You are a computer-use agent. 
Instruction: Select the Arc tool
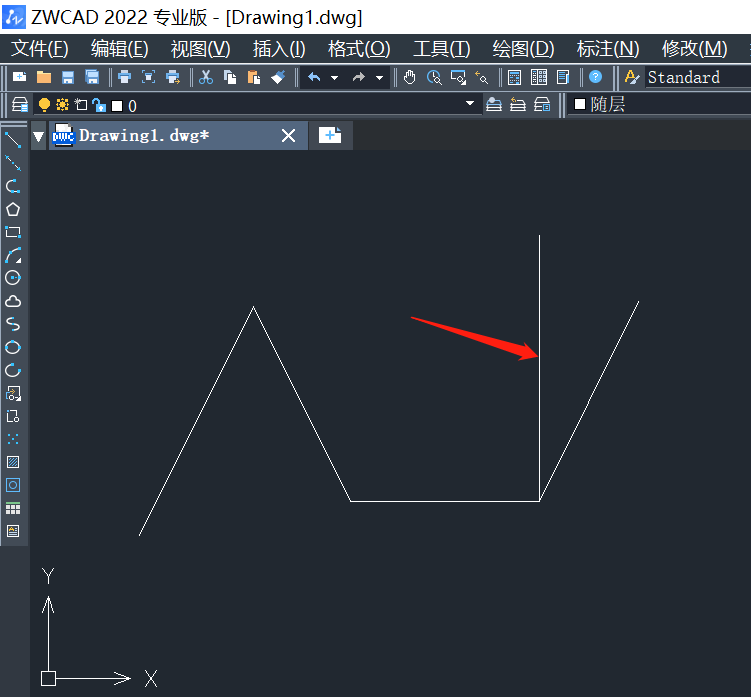point(13,255)
